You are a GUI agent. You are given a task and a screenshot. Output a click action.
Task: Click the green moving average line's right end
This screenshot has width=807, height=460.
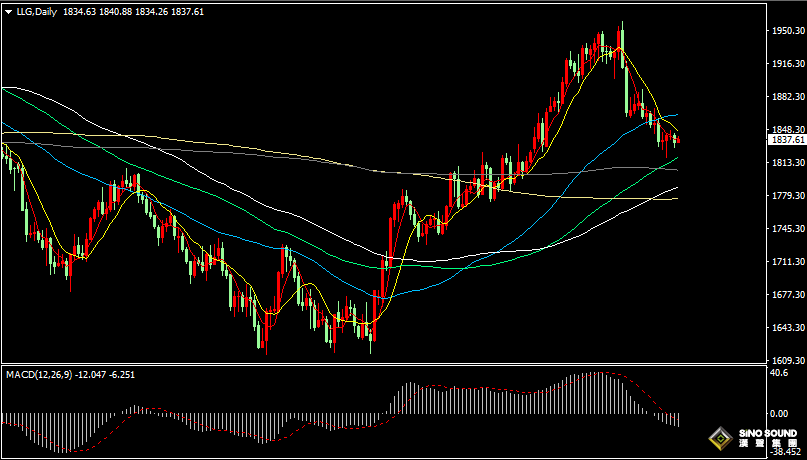(x=676, y=158)
